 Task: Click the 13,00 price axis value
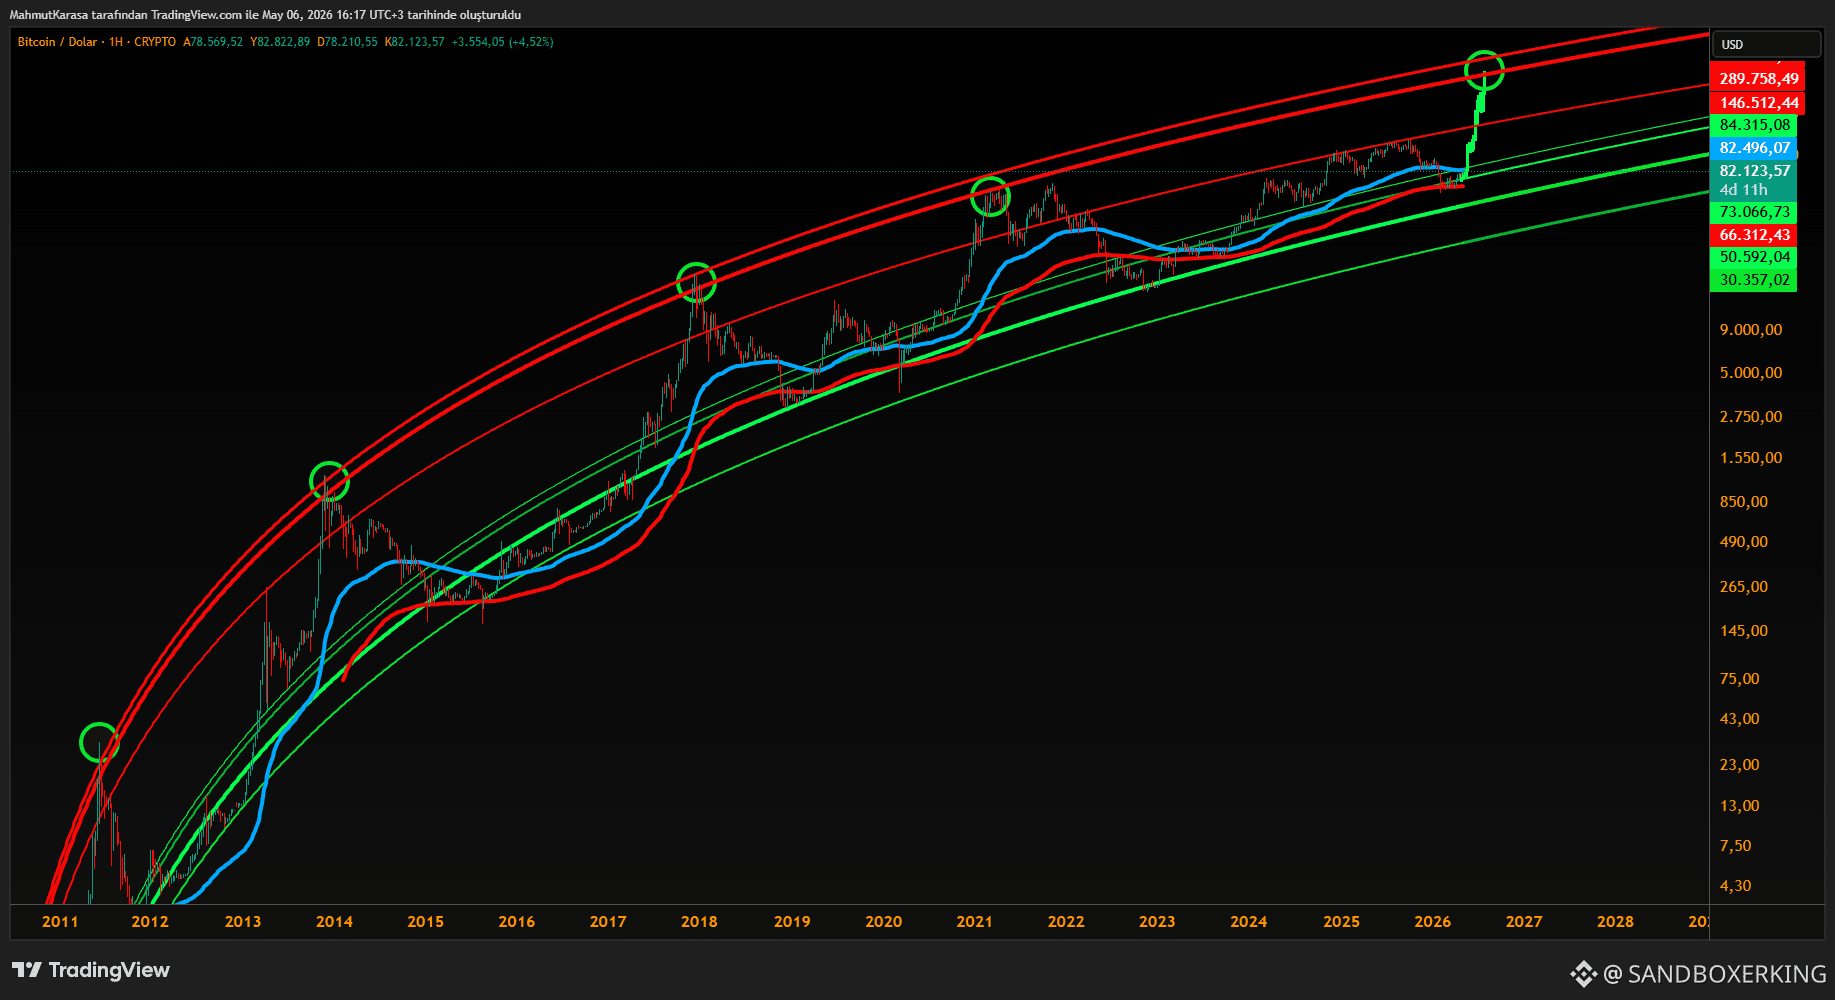(x=1740, y=806)
